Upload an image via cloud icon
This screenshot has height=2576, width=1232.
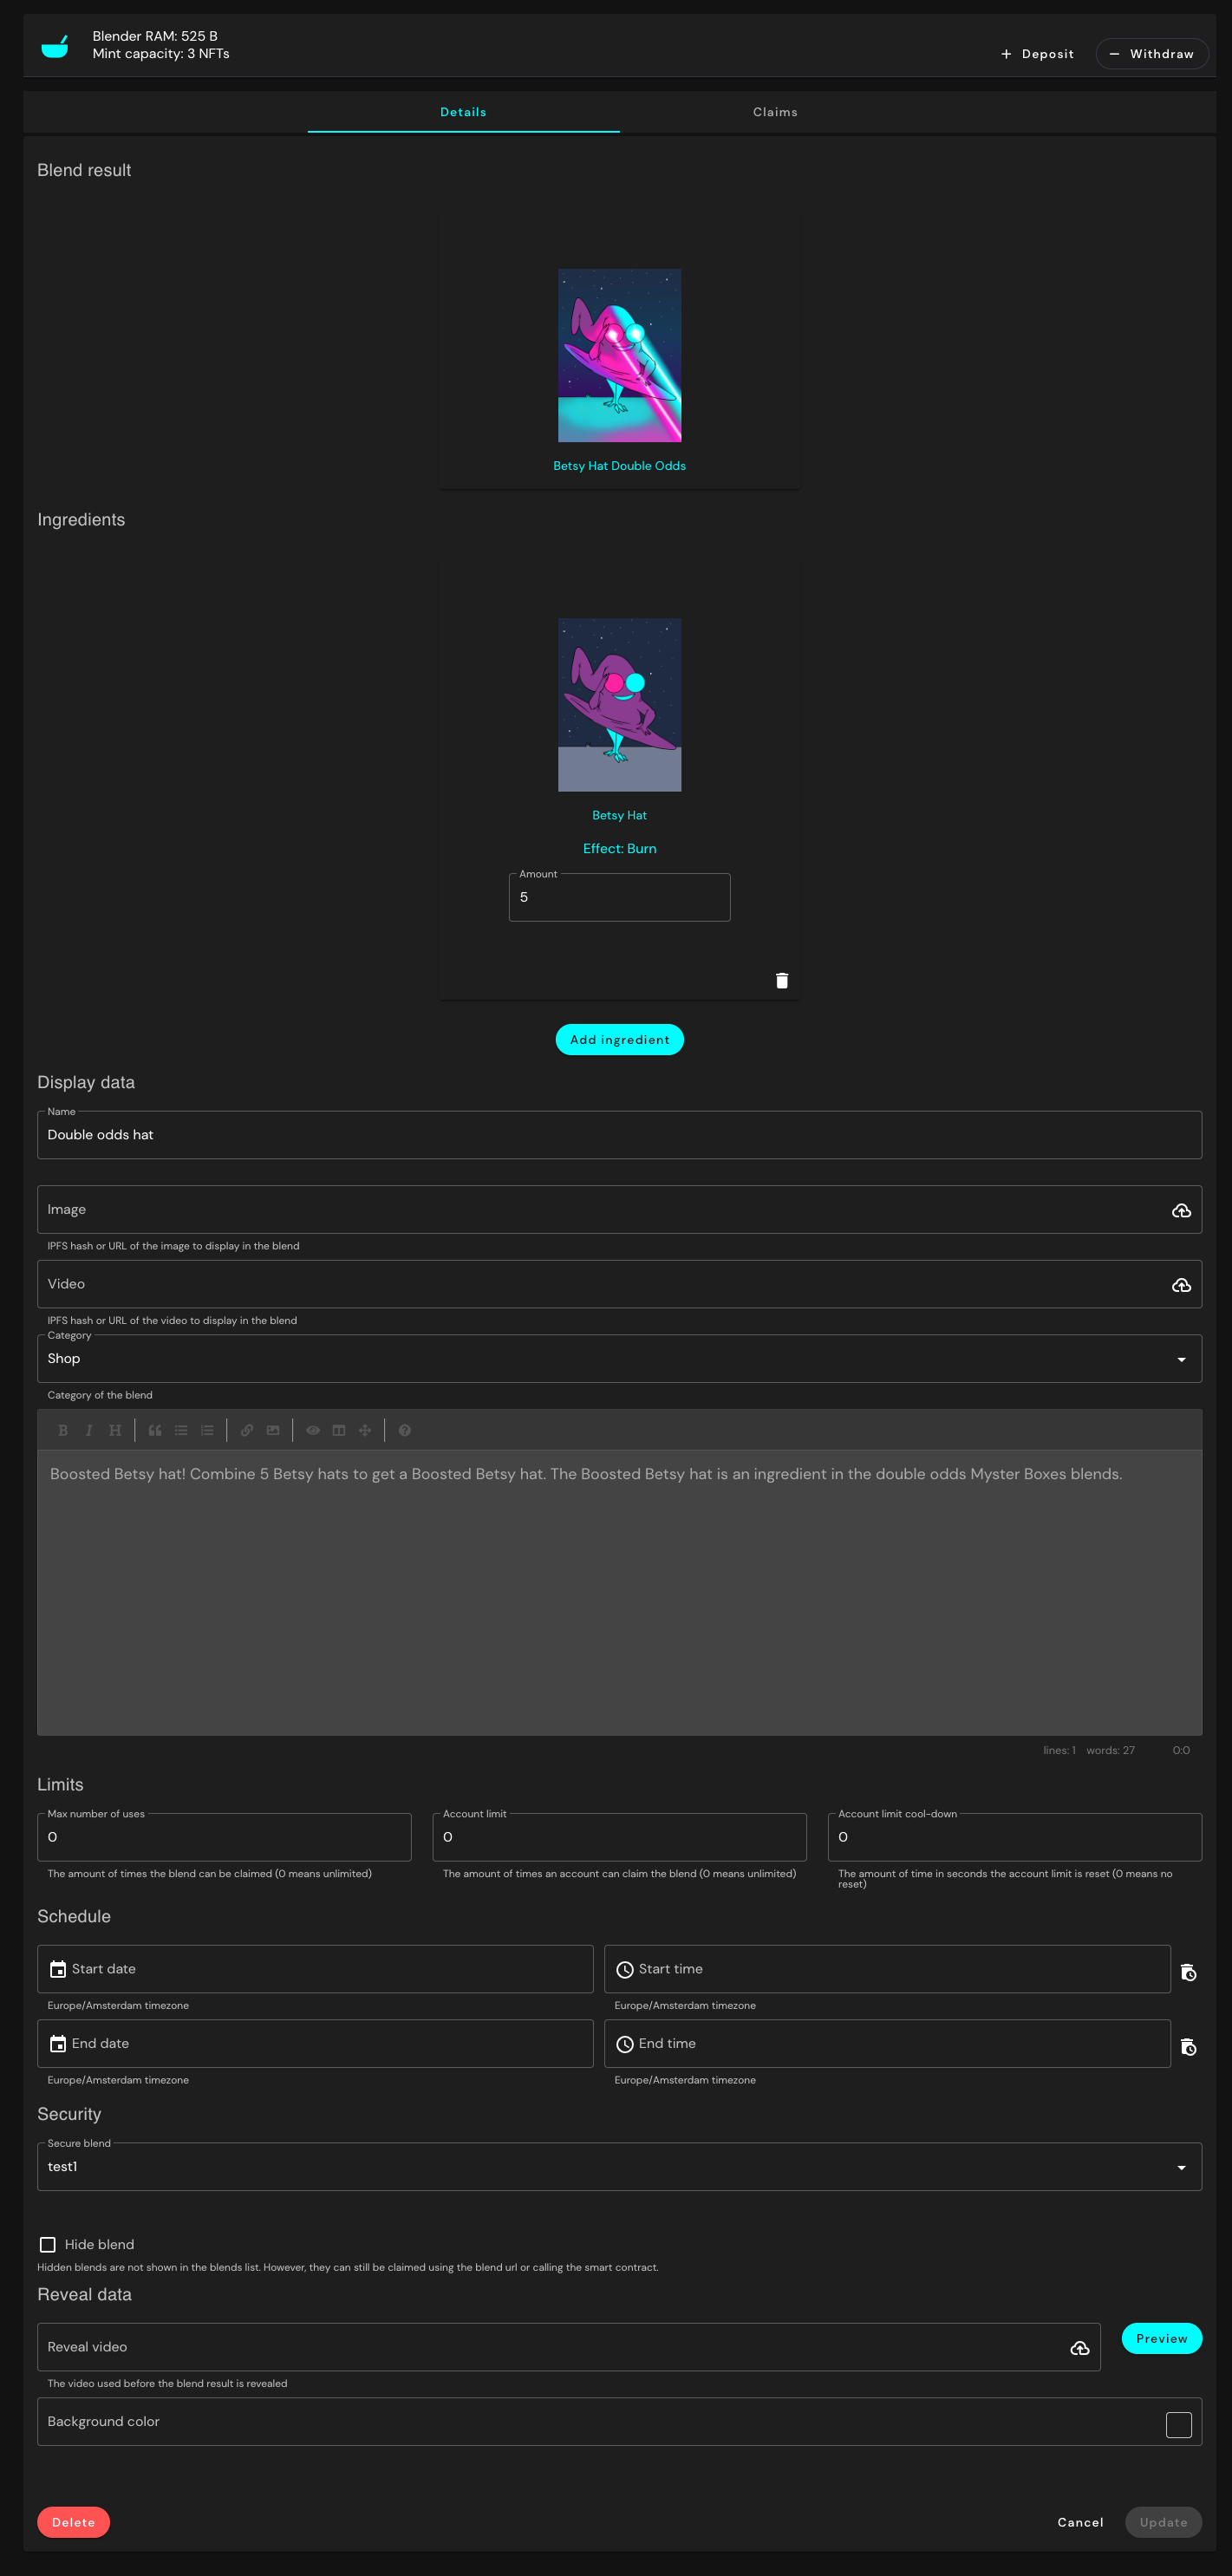(x=1181, y=1210)
